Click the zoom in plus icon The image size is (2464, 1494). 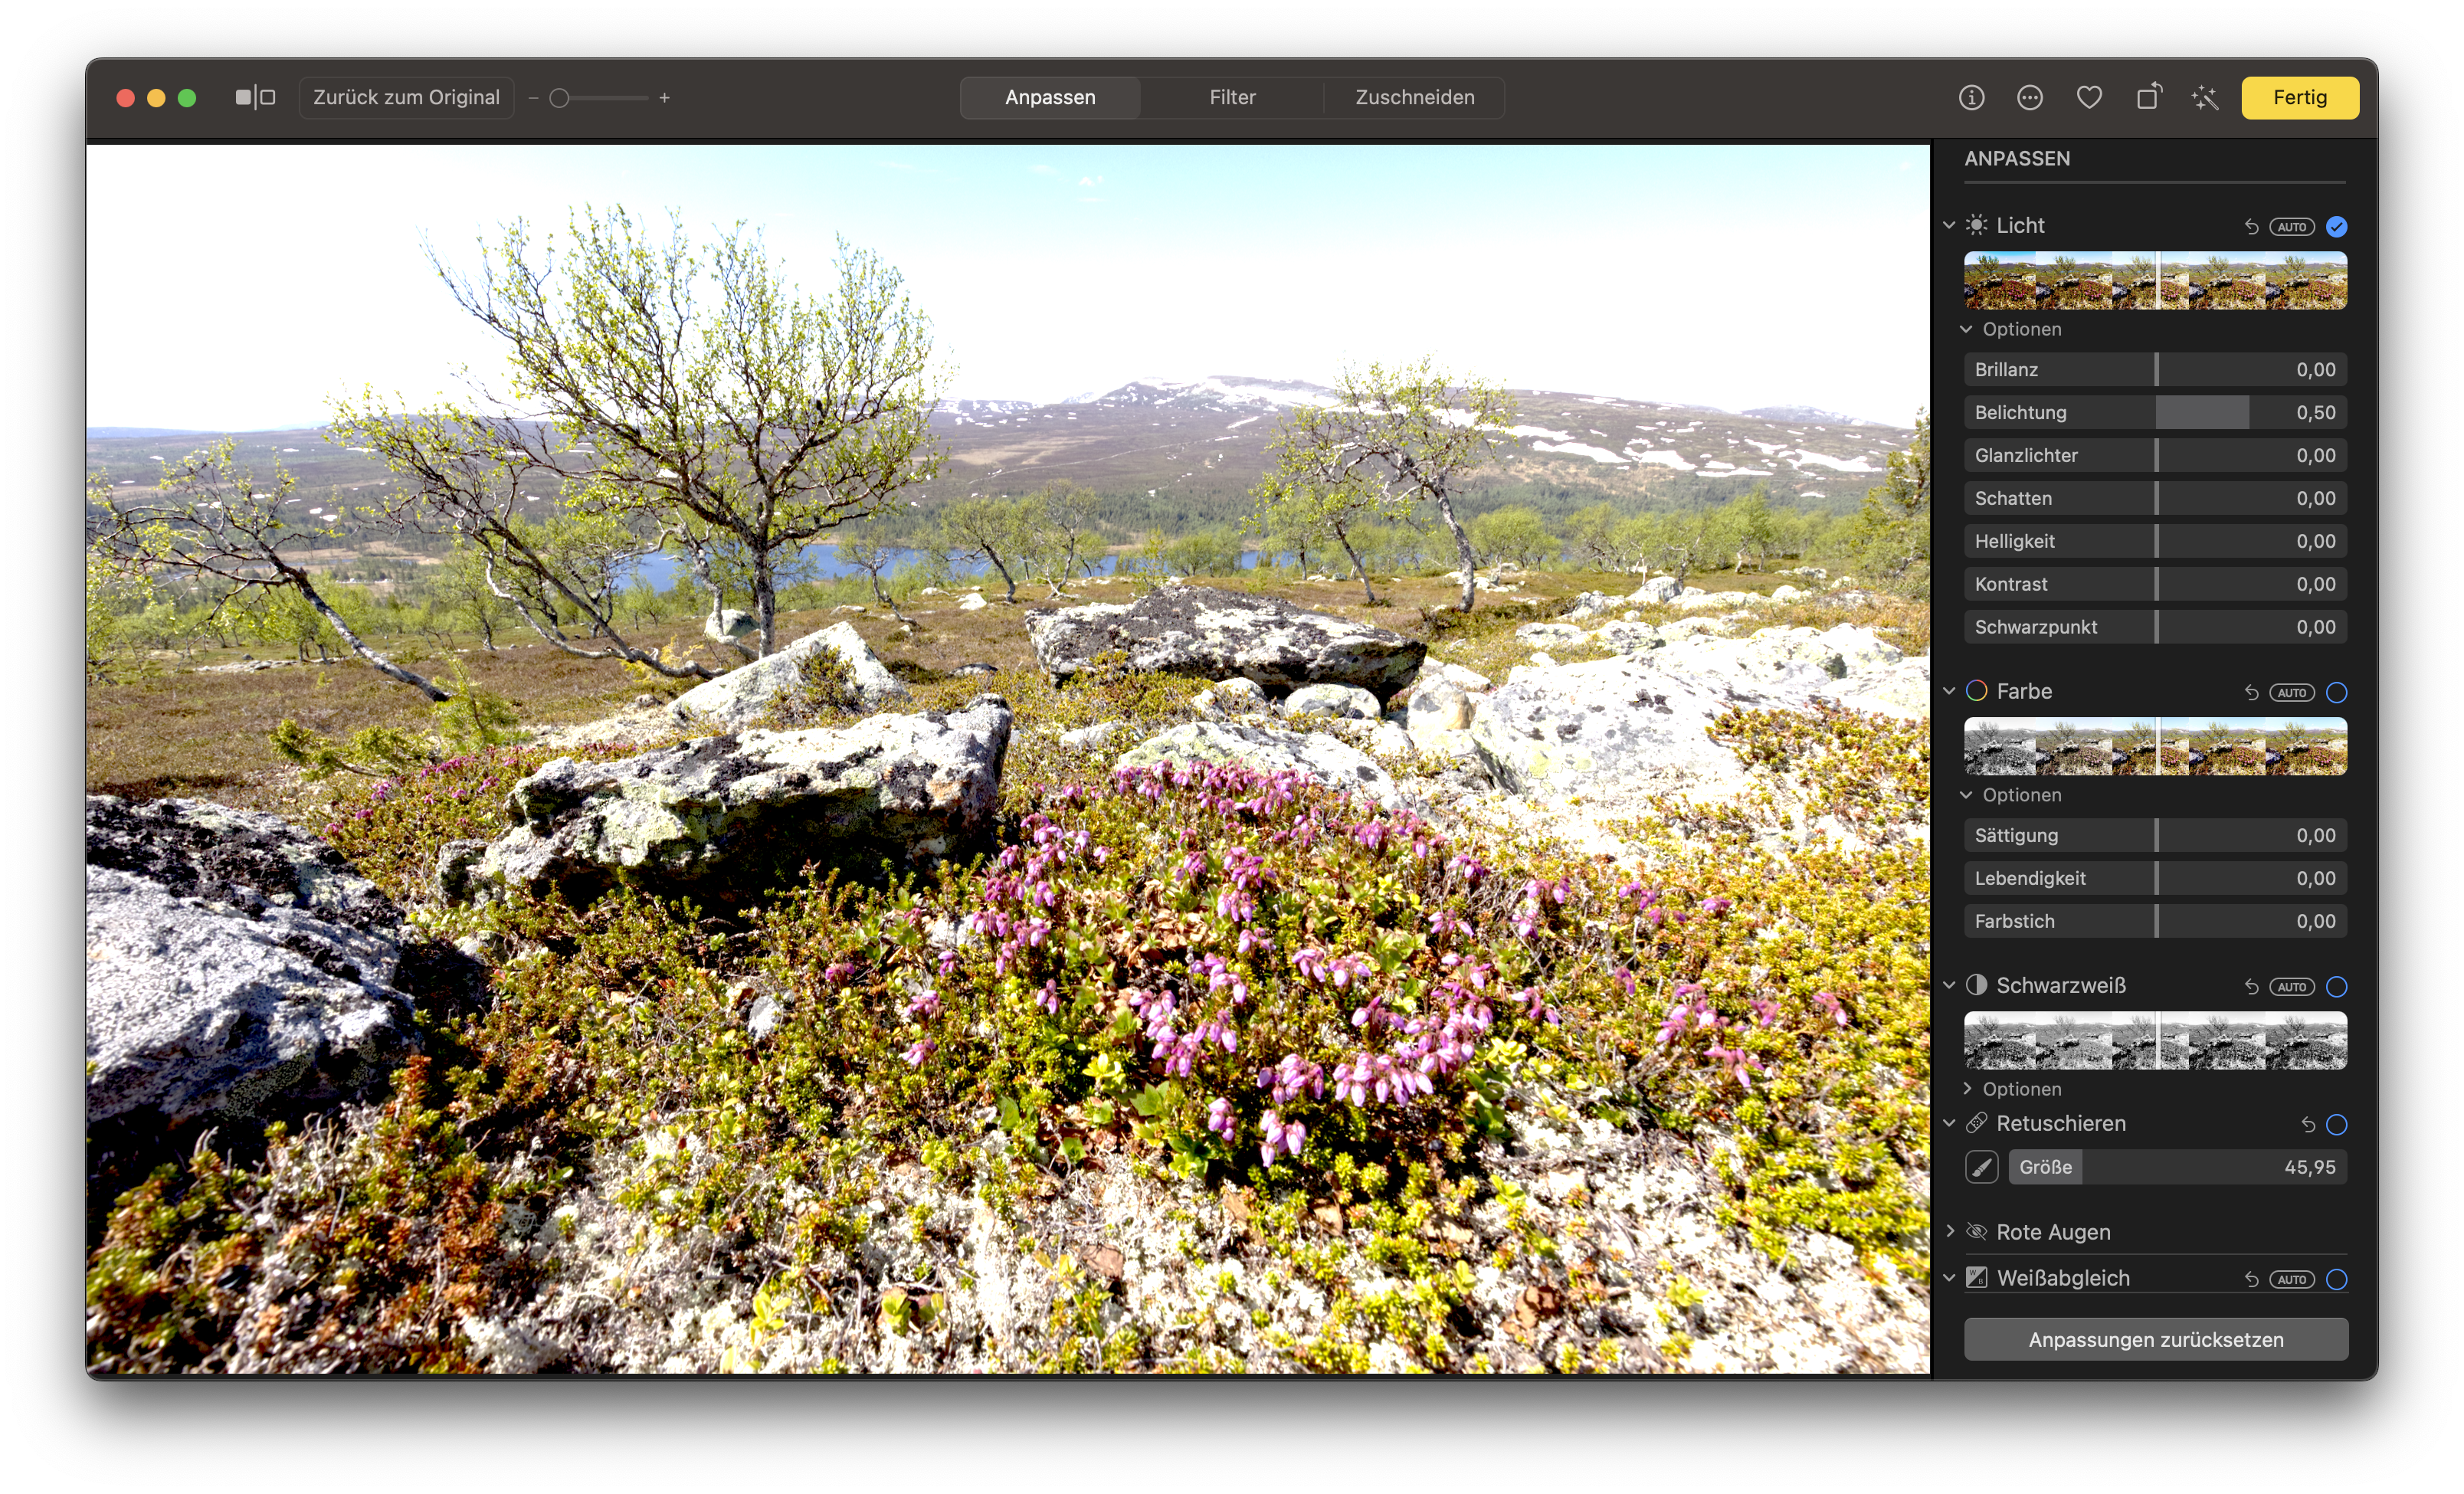664,98
